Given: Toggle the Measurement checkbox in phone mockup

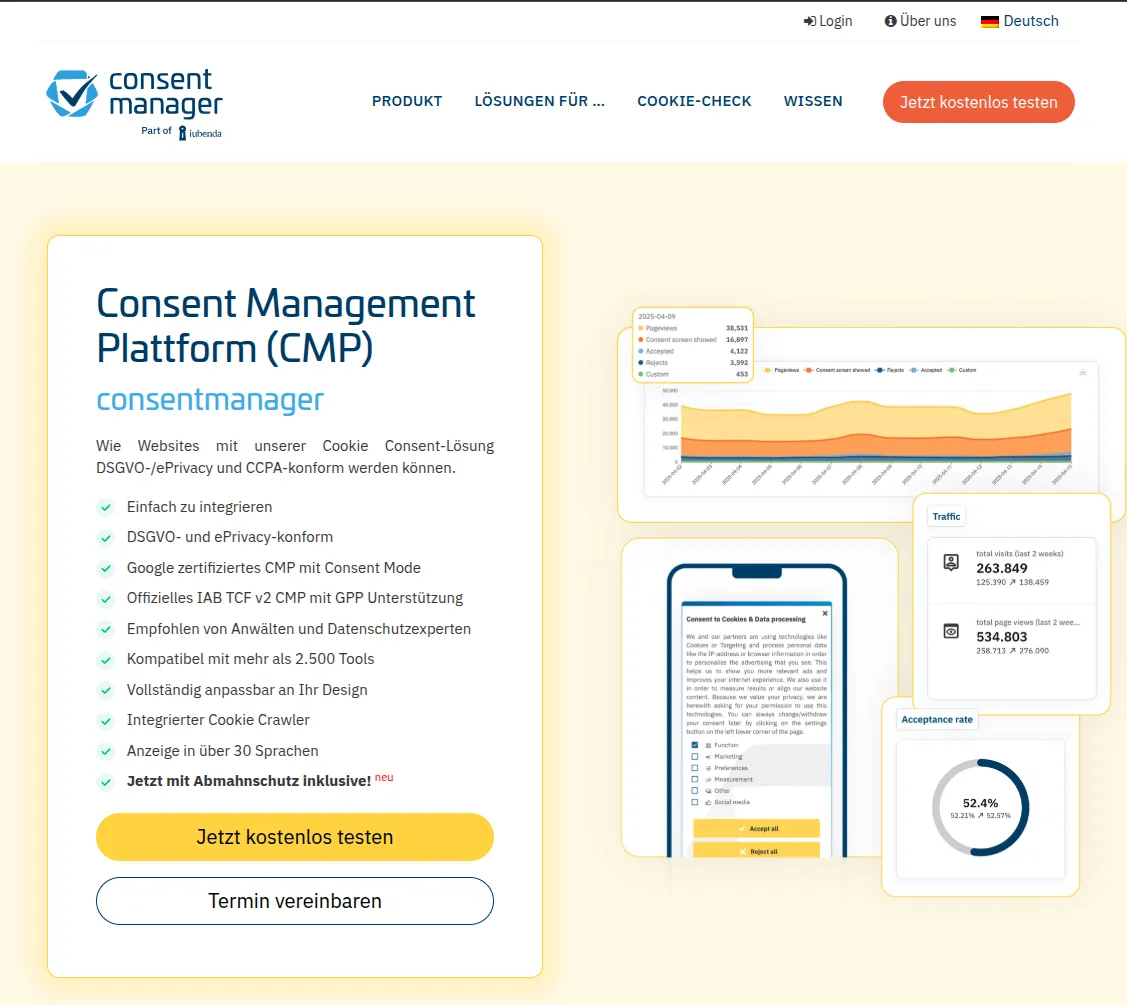Looking at the screenshot, I should click(694, 779).
